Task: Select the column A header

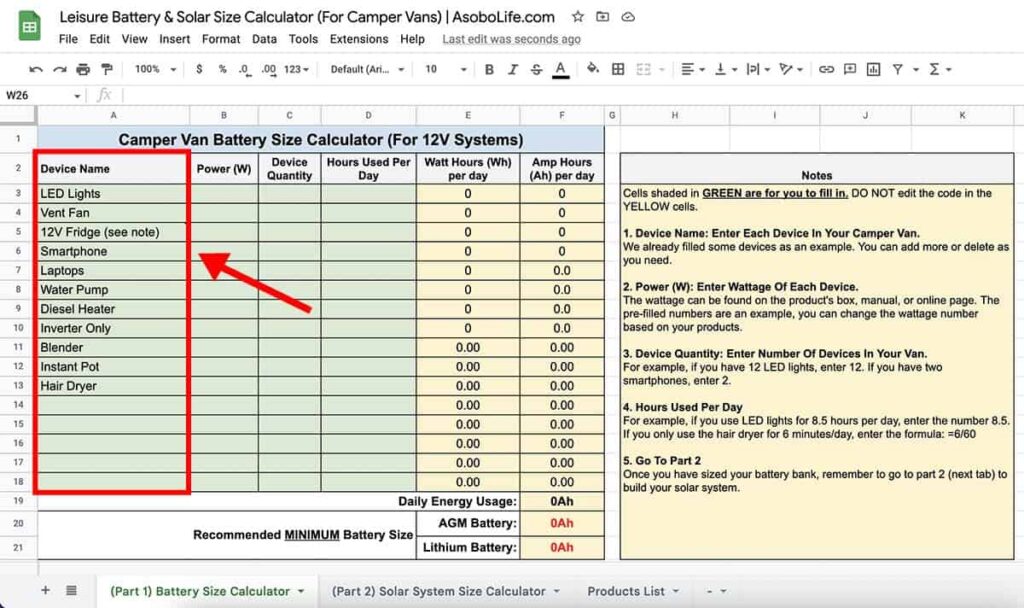Action: tap(113, 115)
